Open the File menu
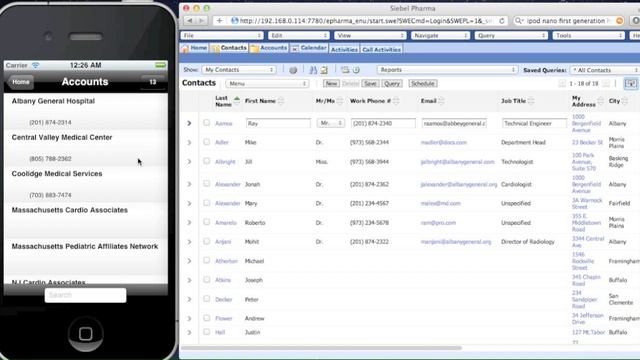This screenshot has height=360, width=640. coord(222,36)
